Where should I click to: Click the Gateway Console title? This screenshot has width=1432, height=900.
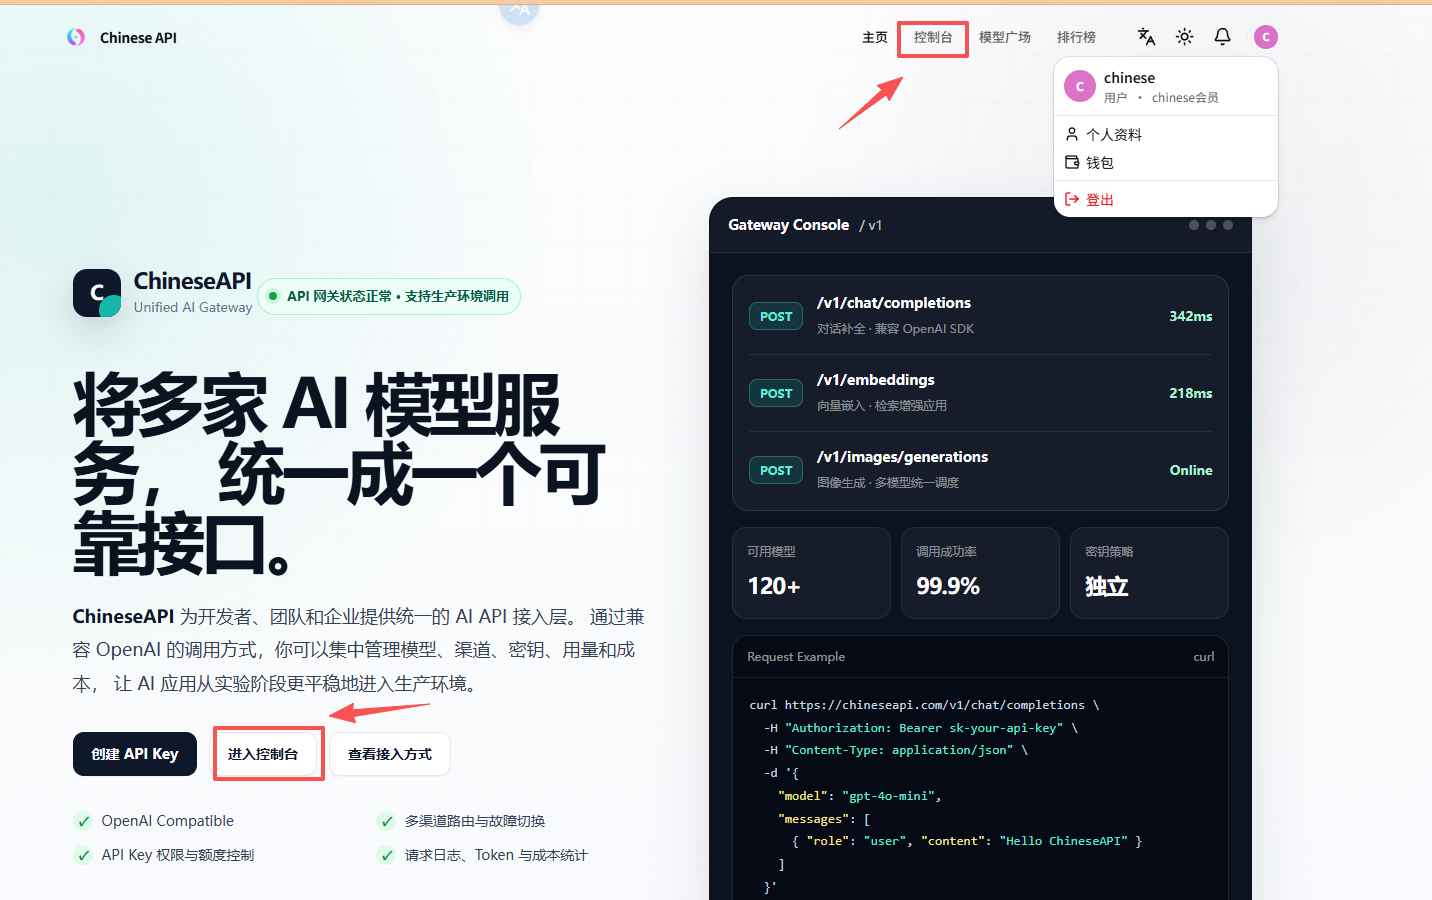click(788, 225)
